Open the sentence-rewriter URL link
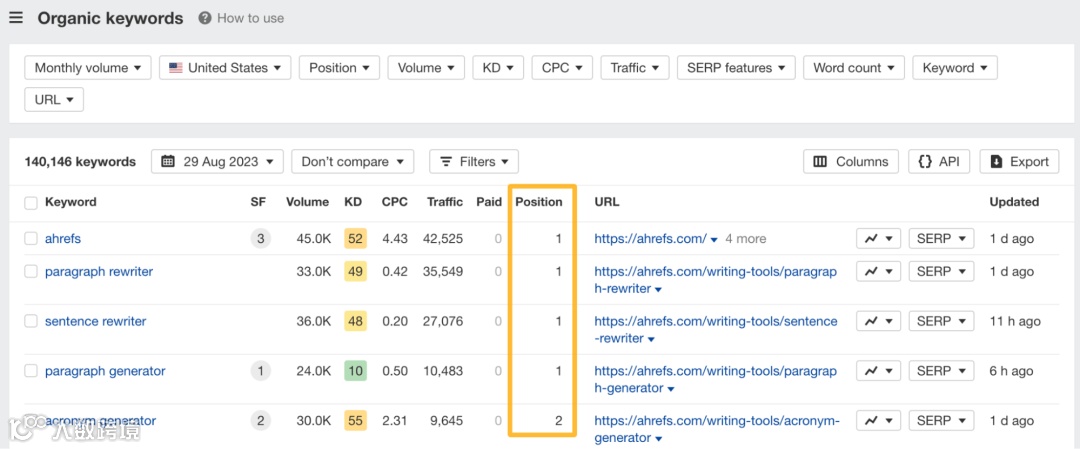 716,329
